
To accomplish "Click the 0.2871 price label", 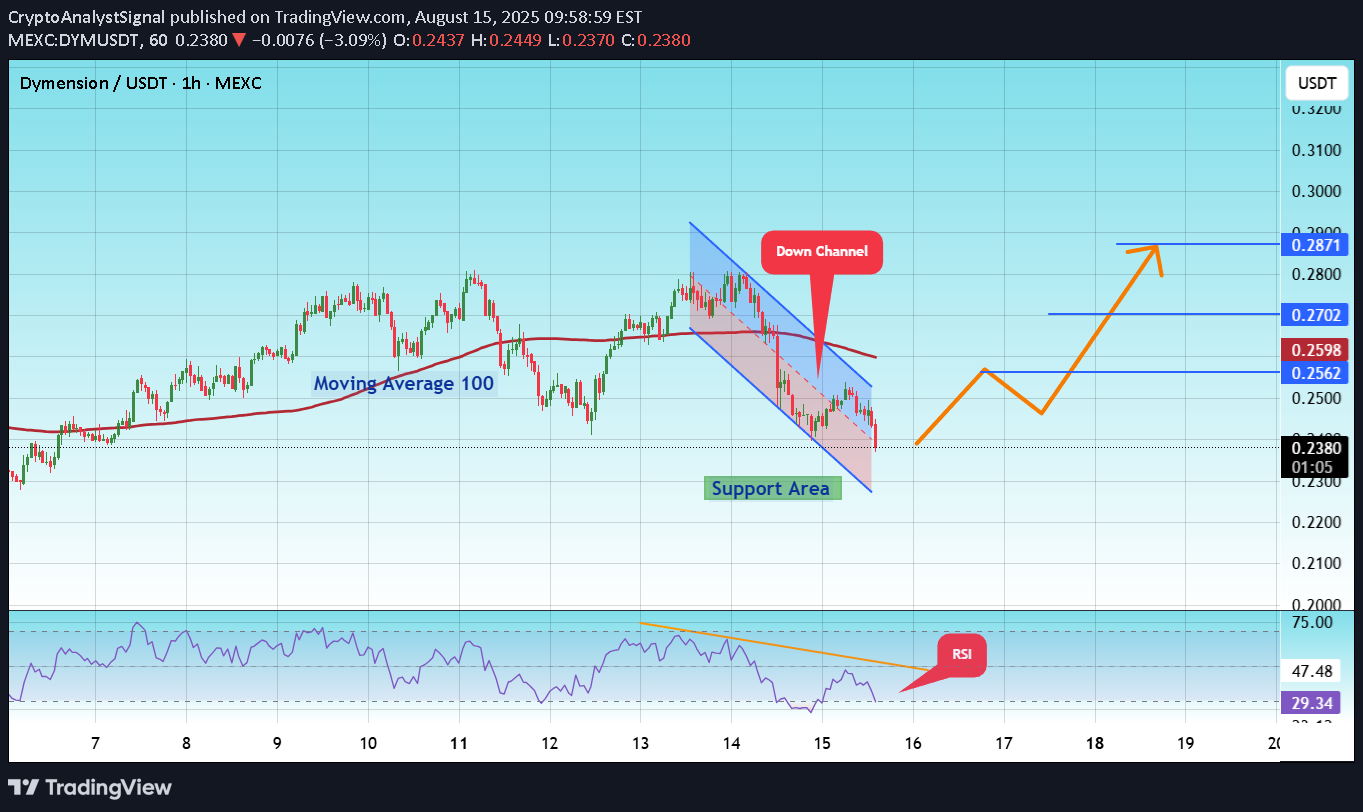I will point(1317,244).
